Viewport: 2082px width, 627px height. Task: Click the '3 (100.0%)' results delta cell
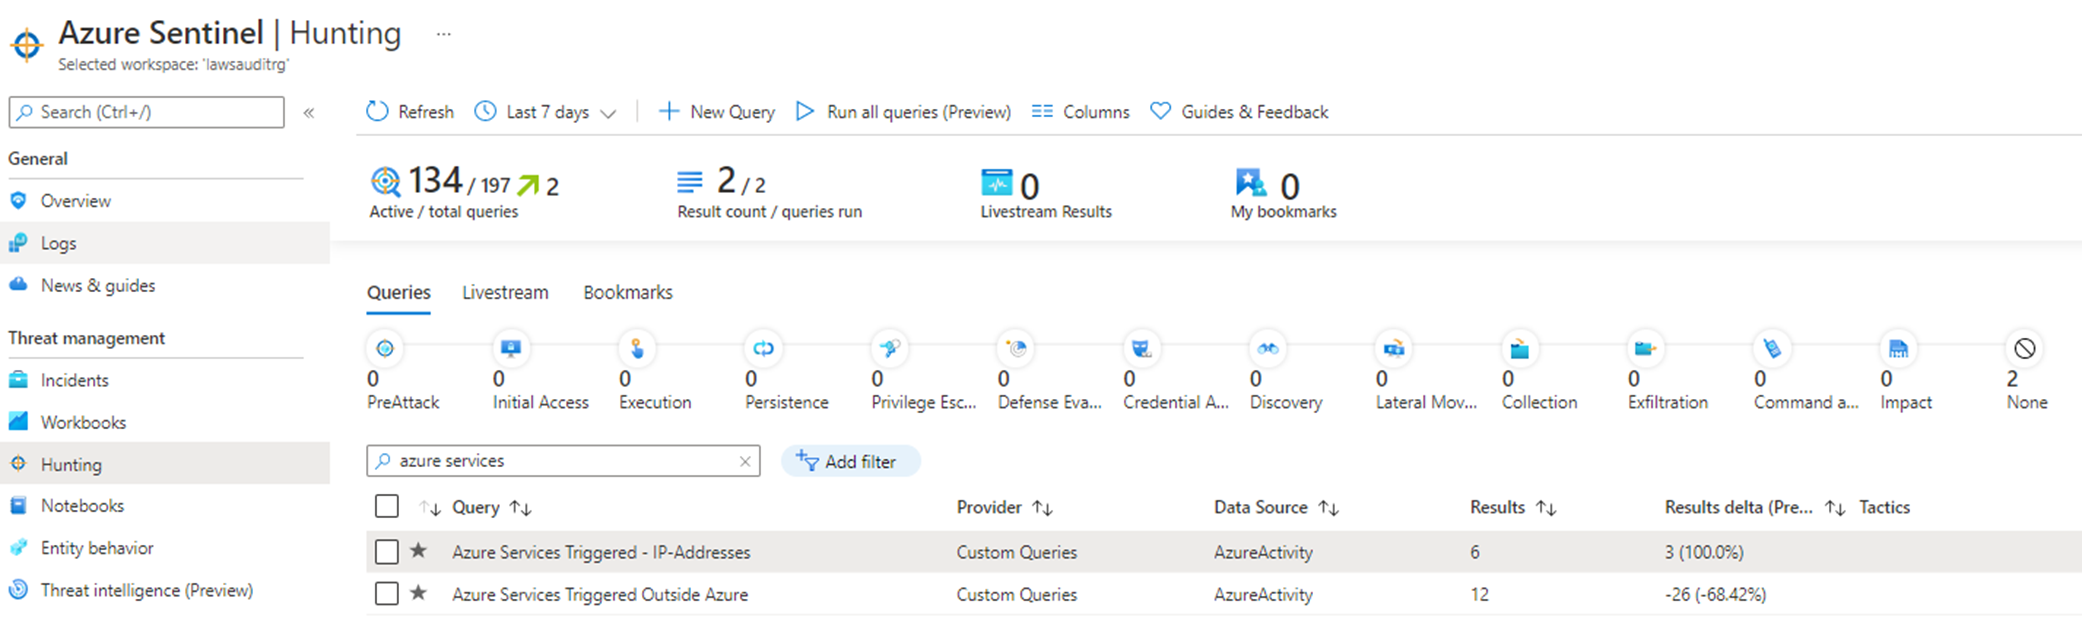[x=1704, y=552]
